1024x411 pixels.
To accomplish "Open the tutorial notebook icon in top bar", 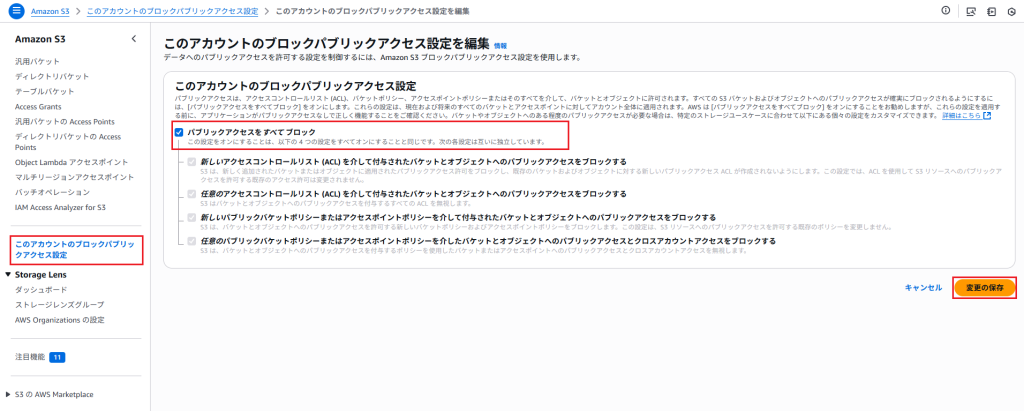I will tap(991, 11).
